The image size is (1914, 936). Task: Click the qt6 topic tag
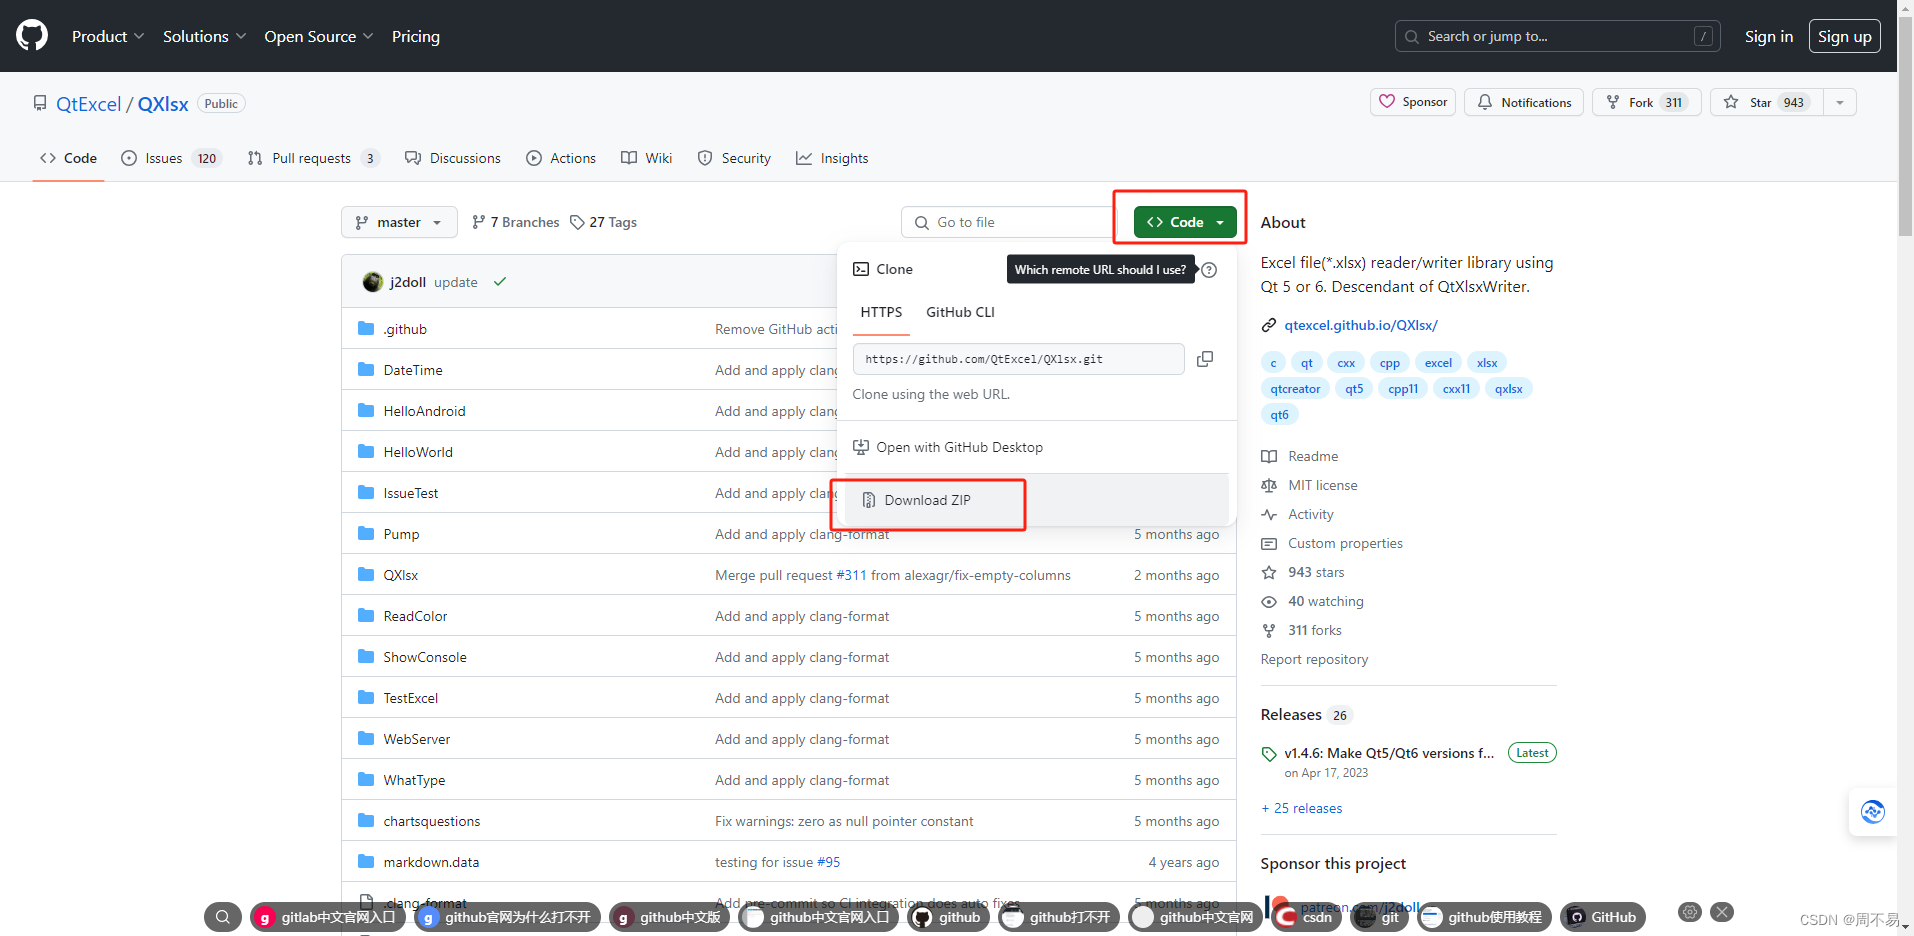pyautogui.click(x=1279, y=415)
